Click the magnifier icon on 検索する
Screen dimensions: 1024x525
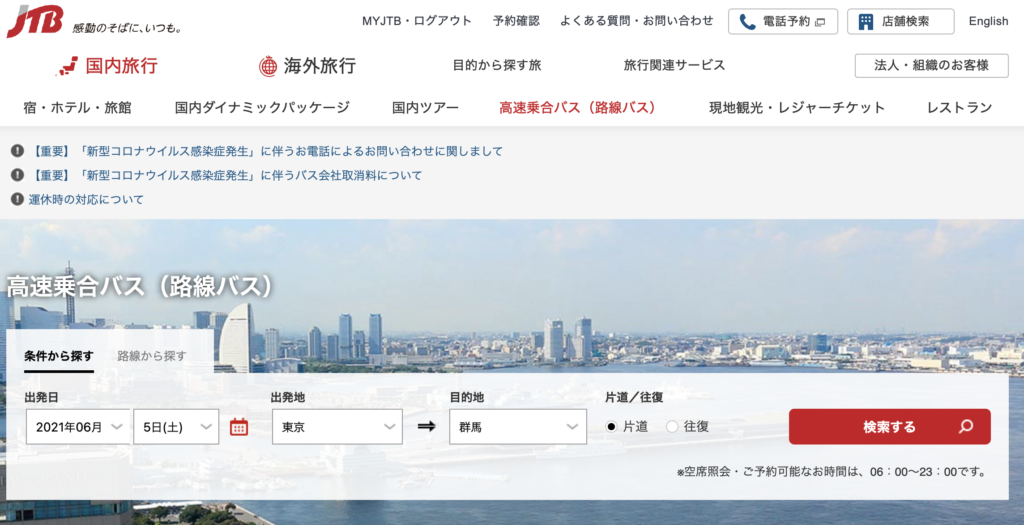pyautogui.click(x=966, y=426)
